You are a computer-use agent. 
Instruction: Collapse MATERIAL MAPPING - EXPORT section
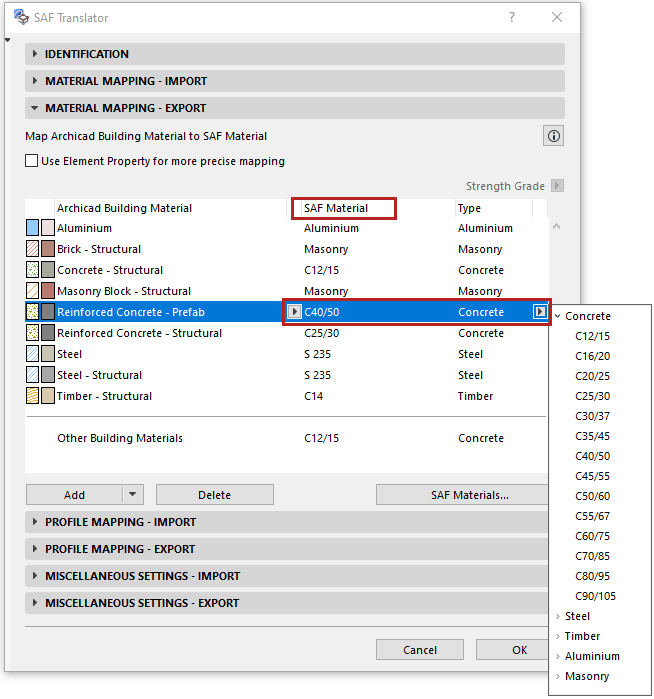(x=295, y=108)
